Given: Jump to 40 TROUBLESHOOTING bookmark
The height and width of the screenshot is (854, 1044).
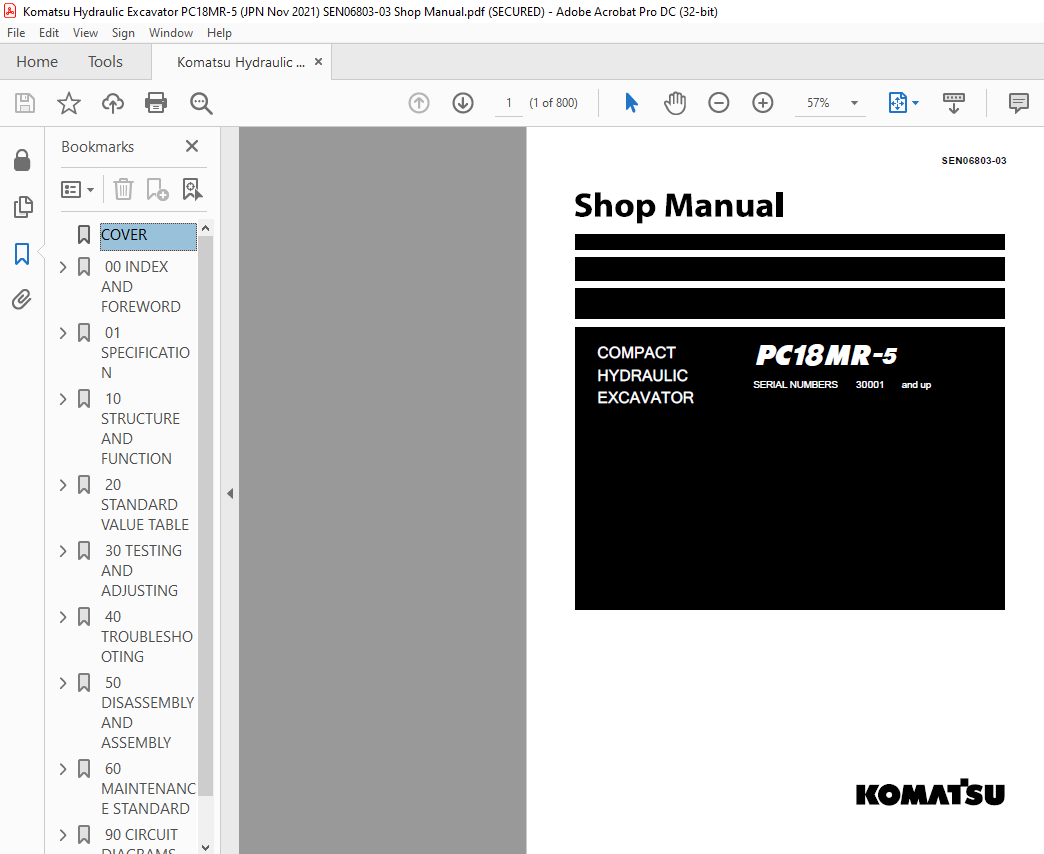Looking at the screenshot, I should click(x=147, y=636).
